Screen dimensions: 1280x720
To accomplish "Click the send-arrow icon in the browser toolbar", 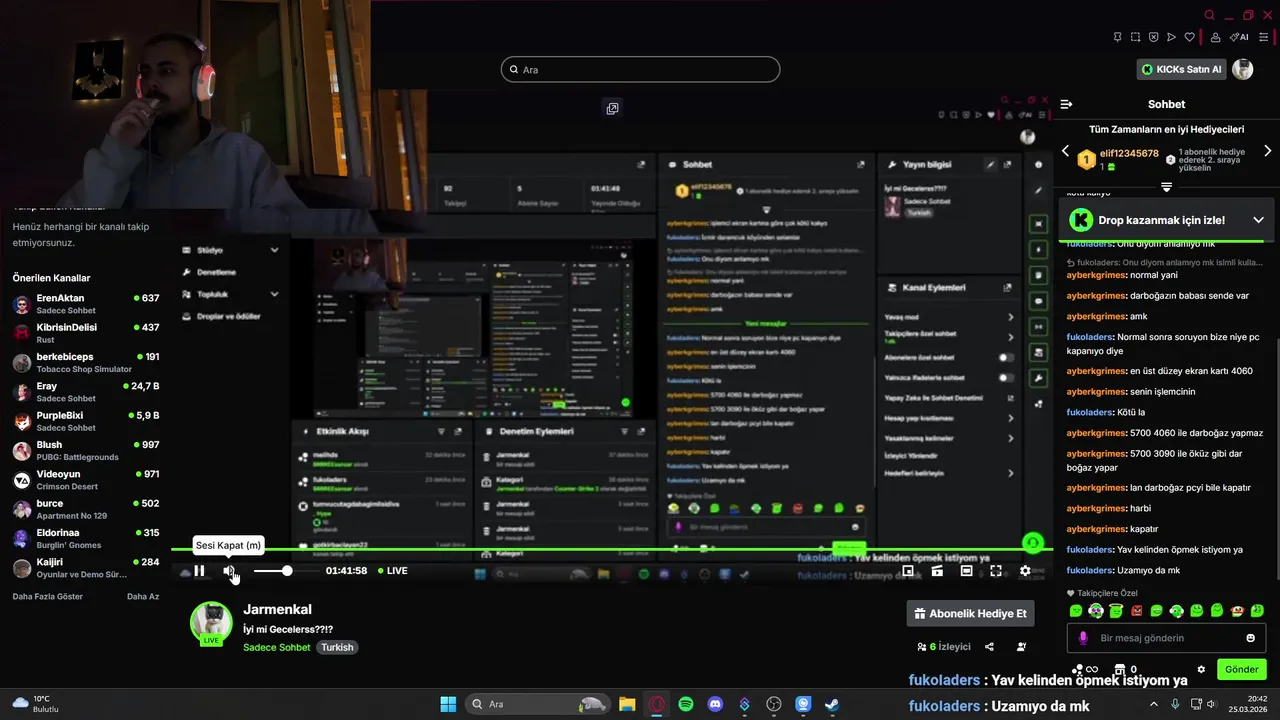I will coord(1171,37).
